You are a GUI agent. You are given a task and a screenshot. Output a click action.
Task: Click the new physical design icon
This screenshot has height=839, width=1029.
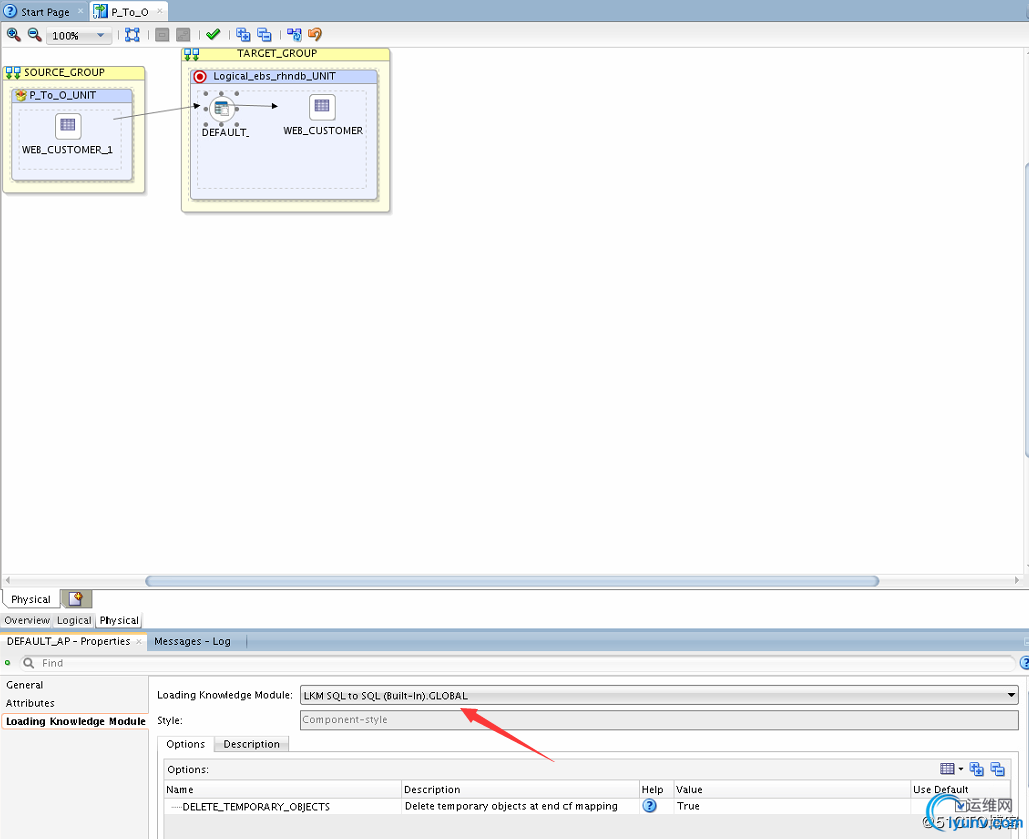point(76,599)
